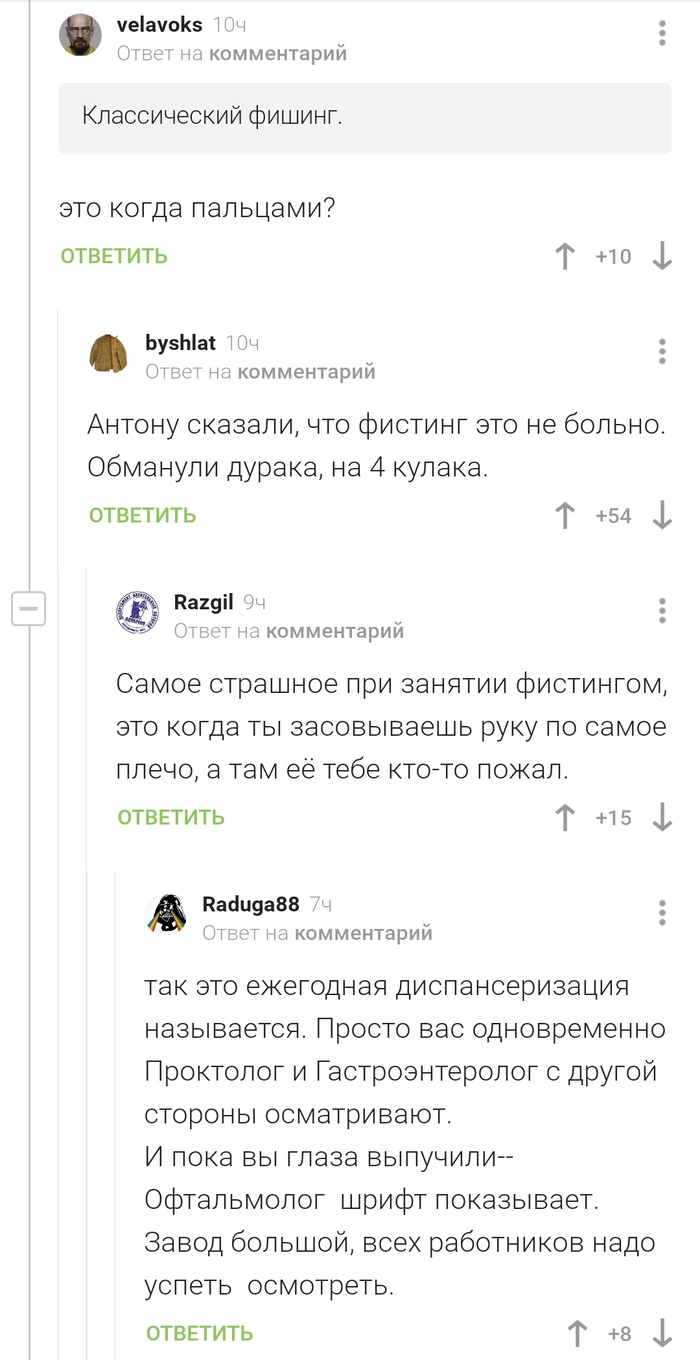Screen dimensions: 700x1360
Task: Click byshlat's profile avatar
Action: (110, 351)
